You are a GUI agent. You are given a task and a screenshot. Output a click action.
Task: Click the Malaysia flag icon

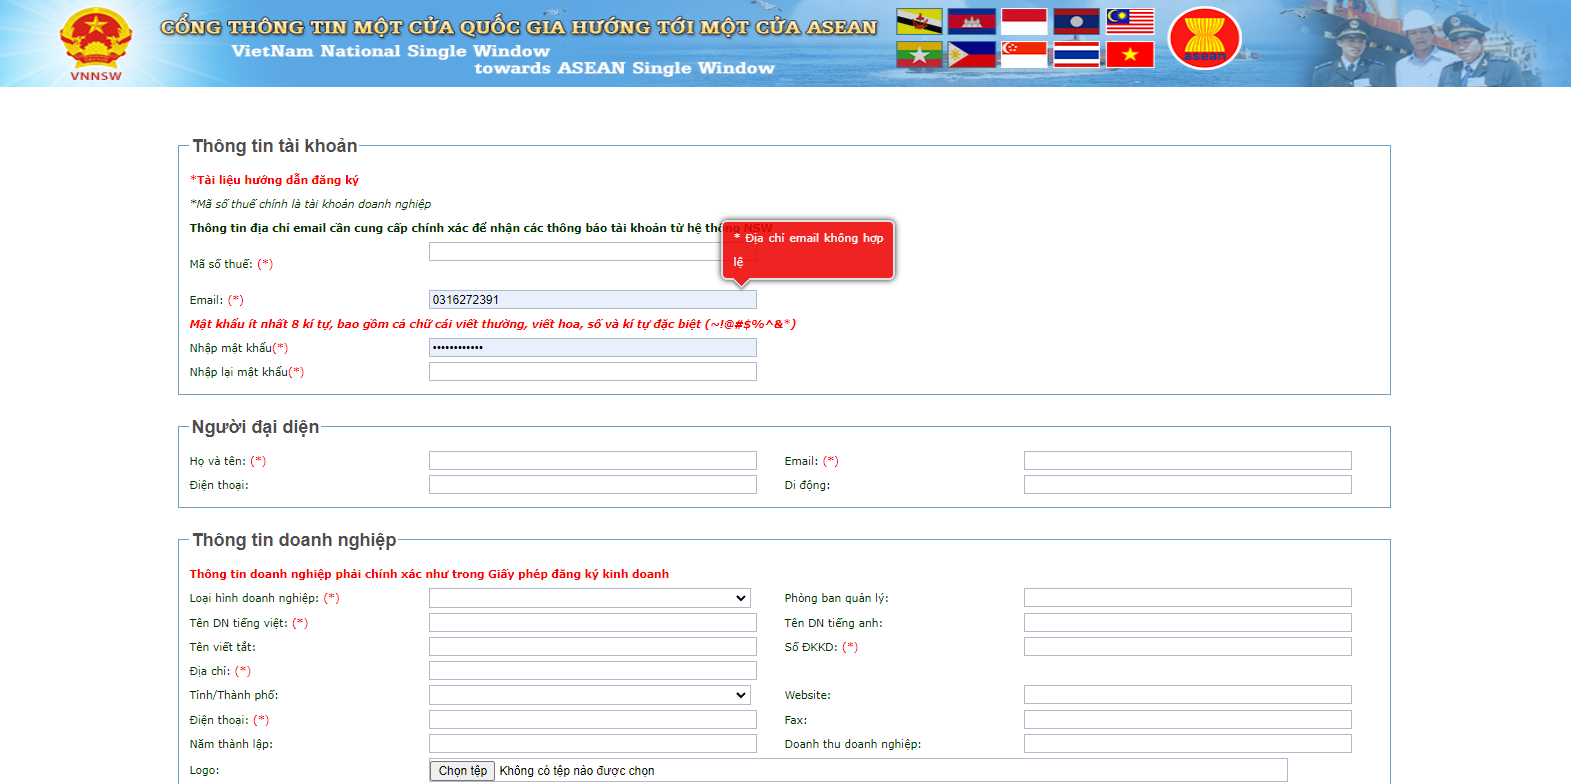[1130, 21]
